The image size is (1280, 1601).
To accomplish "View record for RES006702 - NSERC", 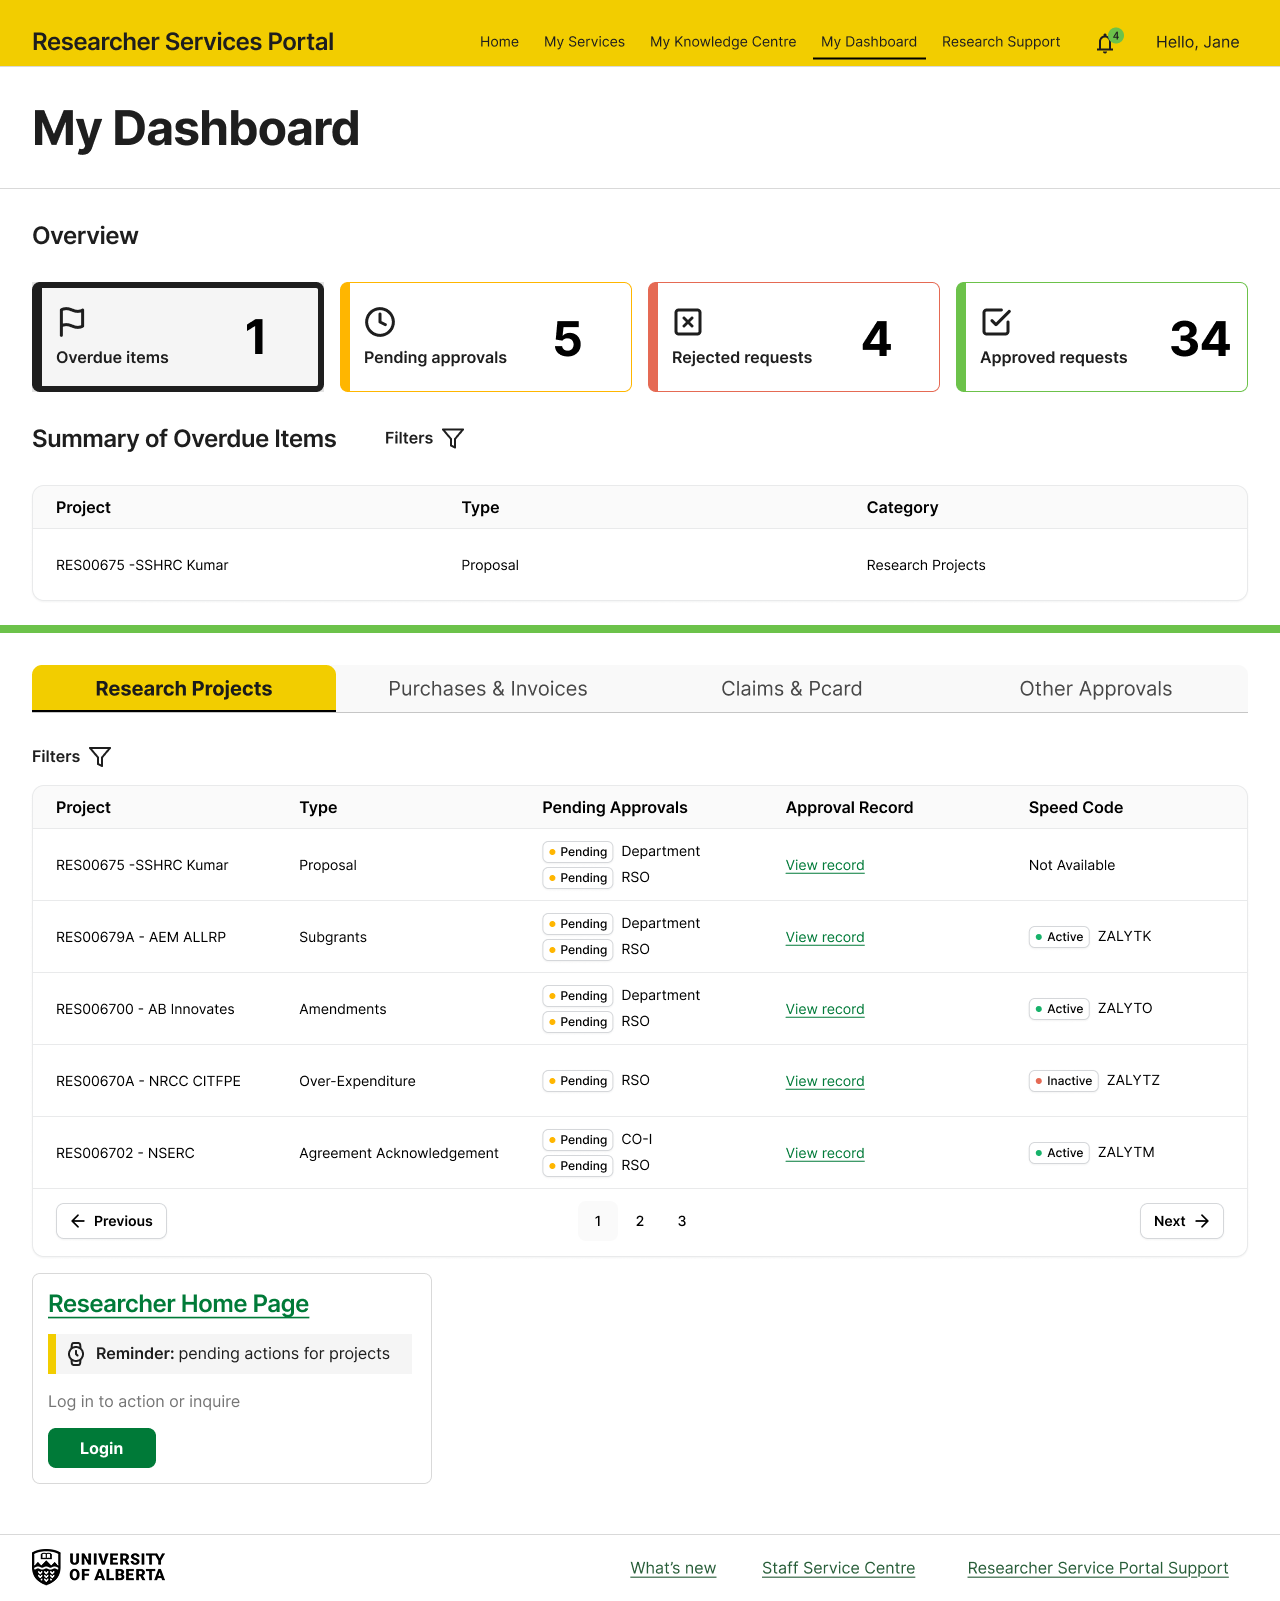I will (x=825, y=1153).
